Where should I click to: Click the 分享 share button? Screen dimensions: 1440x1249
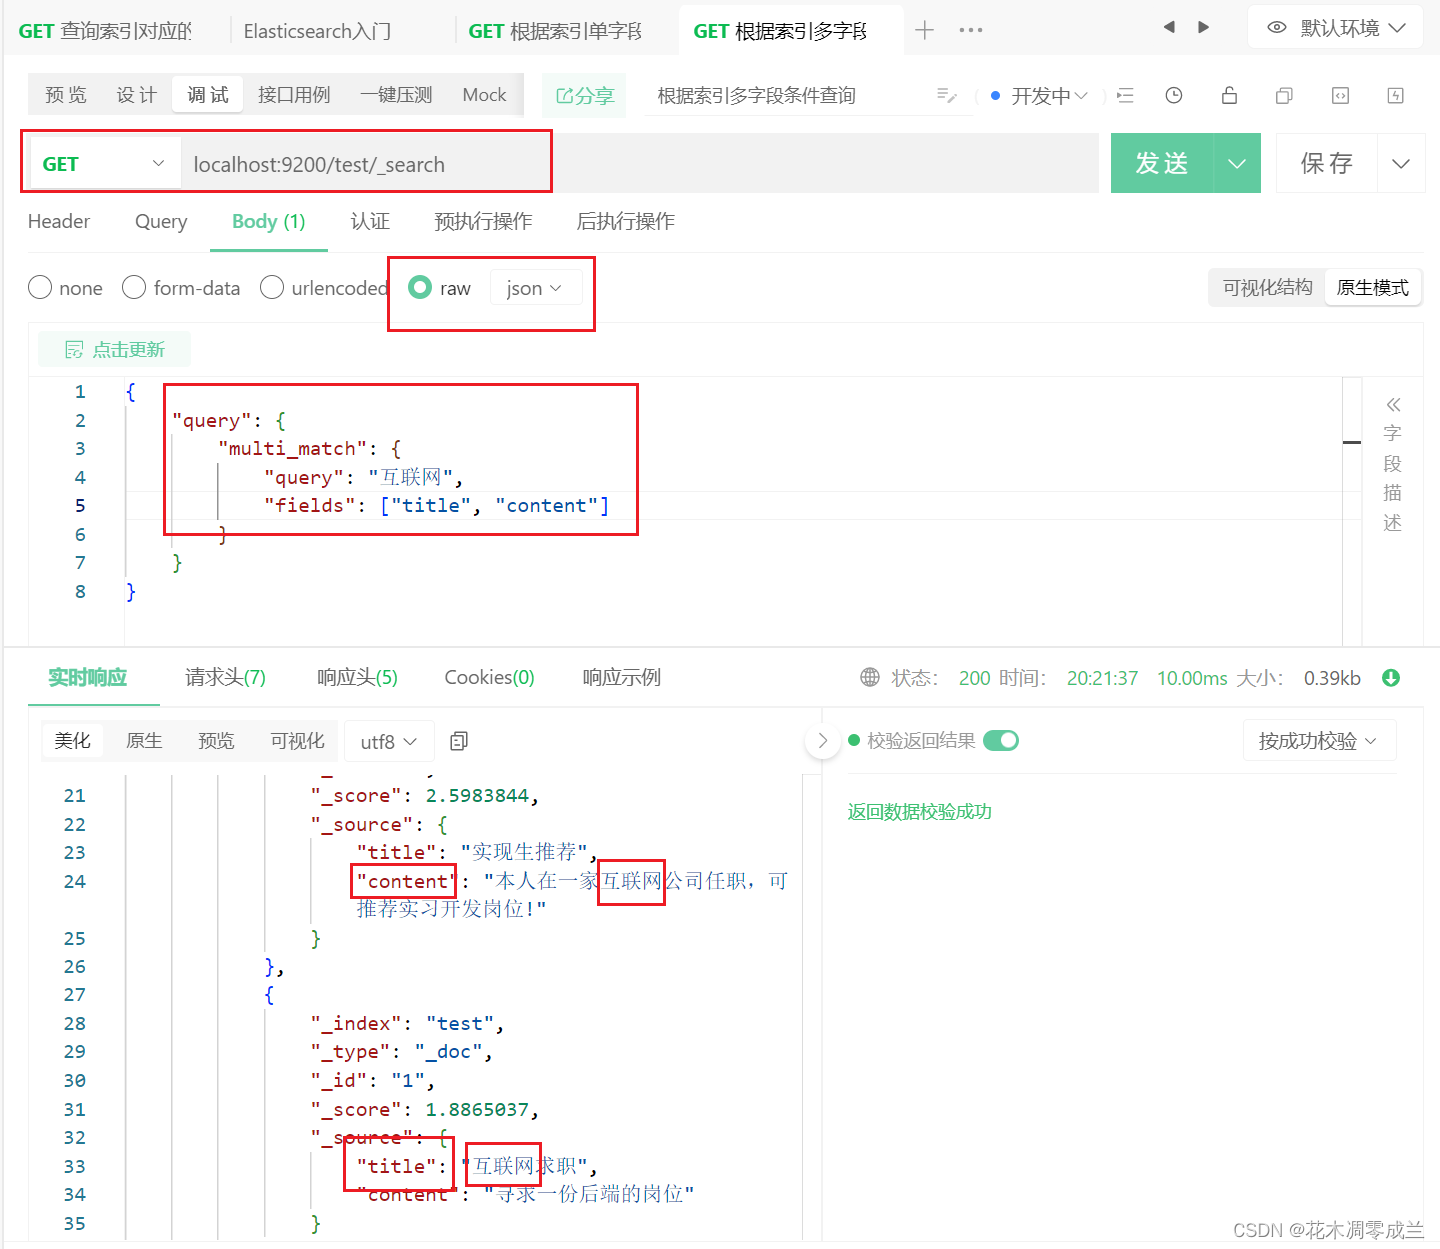pyautogui.click(x=585, y=96)
